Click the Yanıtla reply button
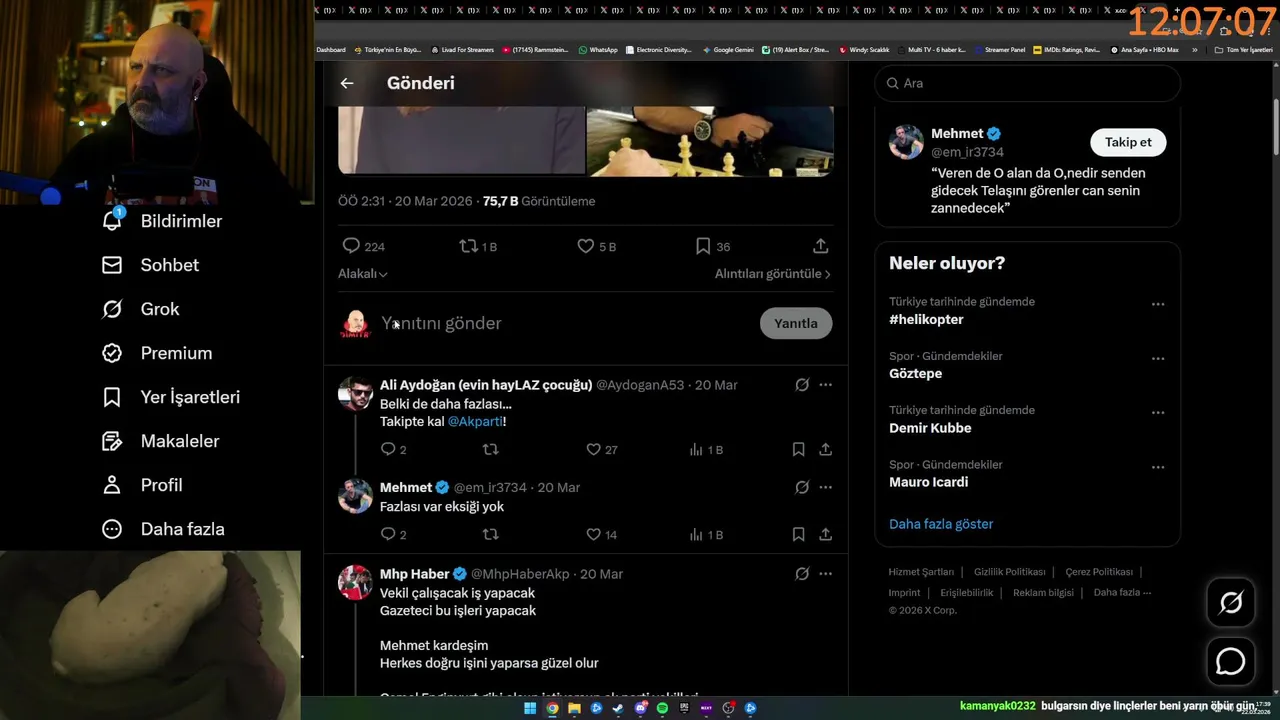 pyautogui.click(x=796, y=323)
